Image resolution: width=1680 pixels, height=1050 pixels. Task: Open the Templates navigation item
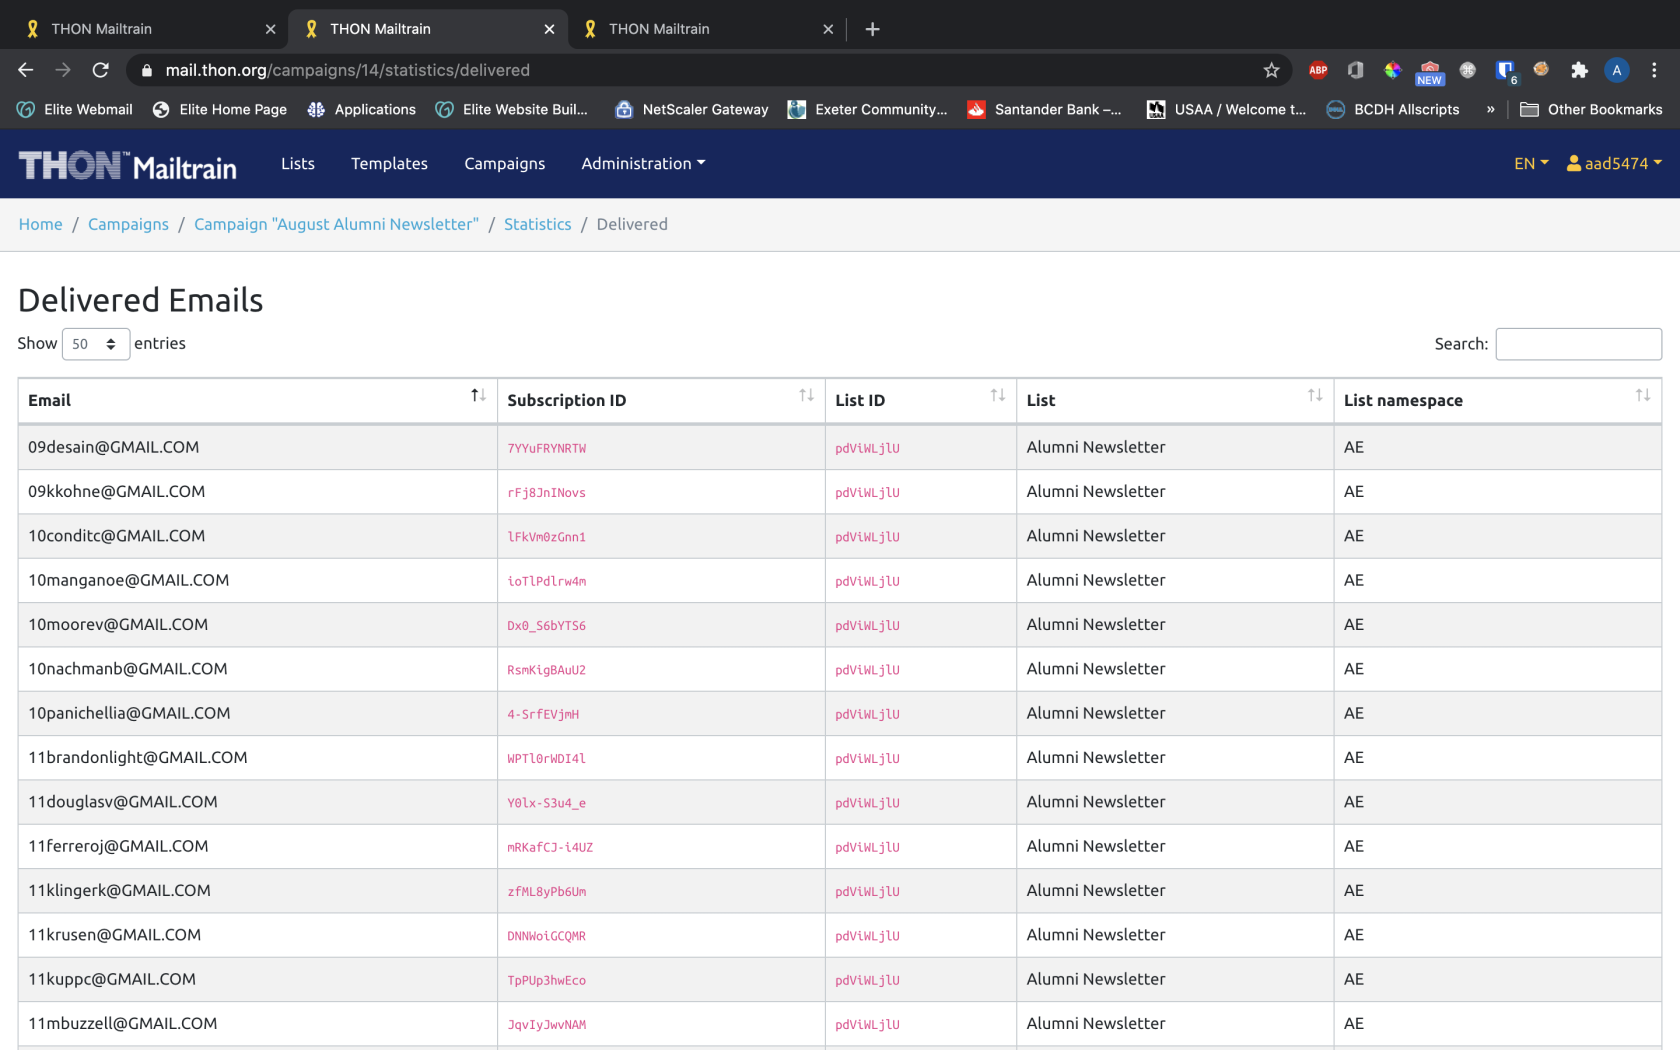(x=389, y=163)
